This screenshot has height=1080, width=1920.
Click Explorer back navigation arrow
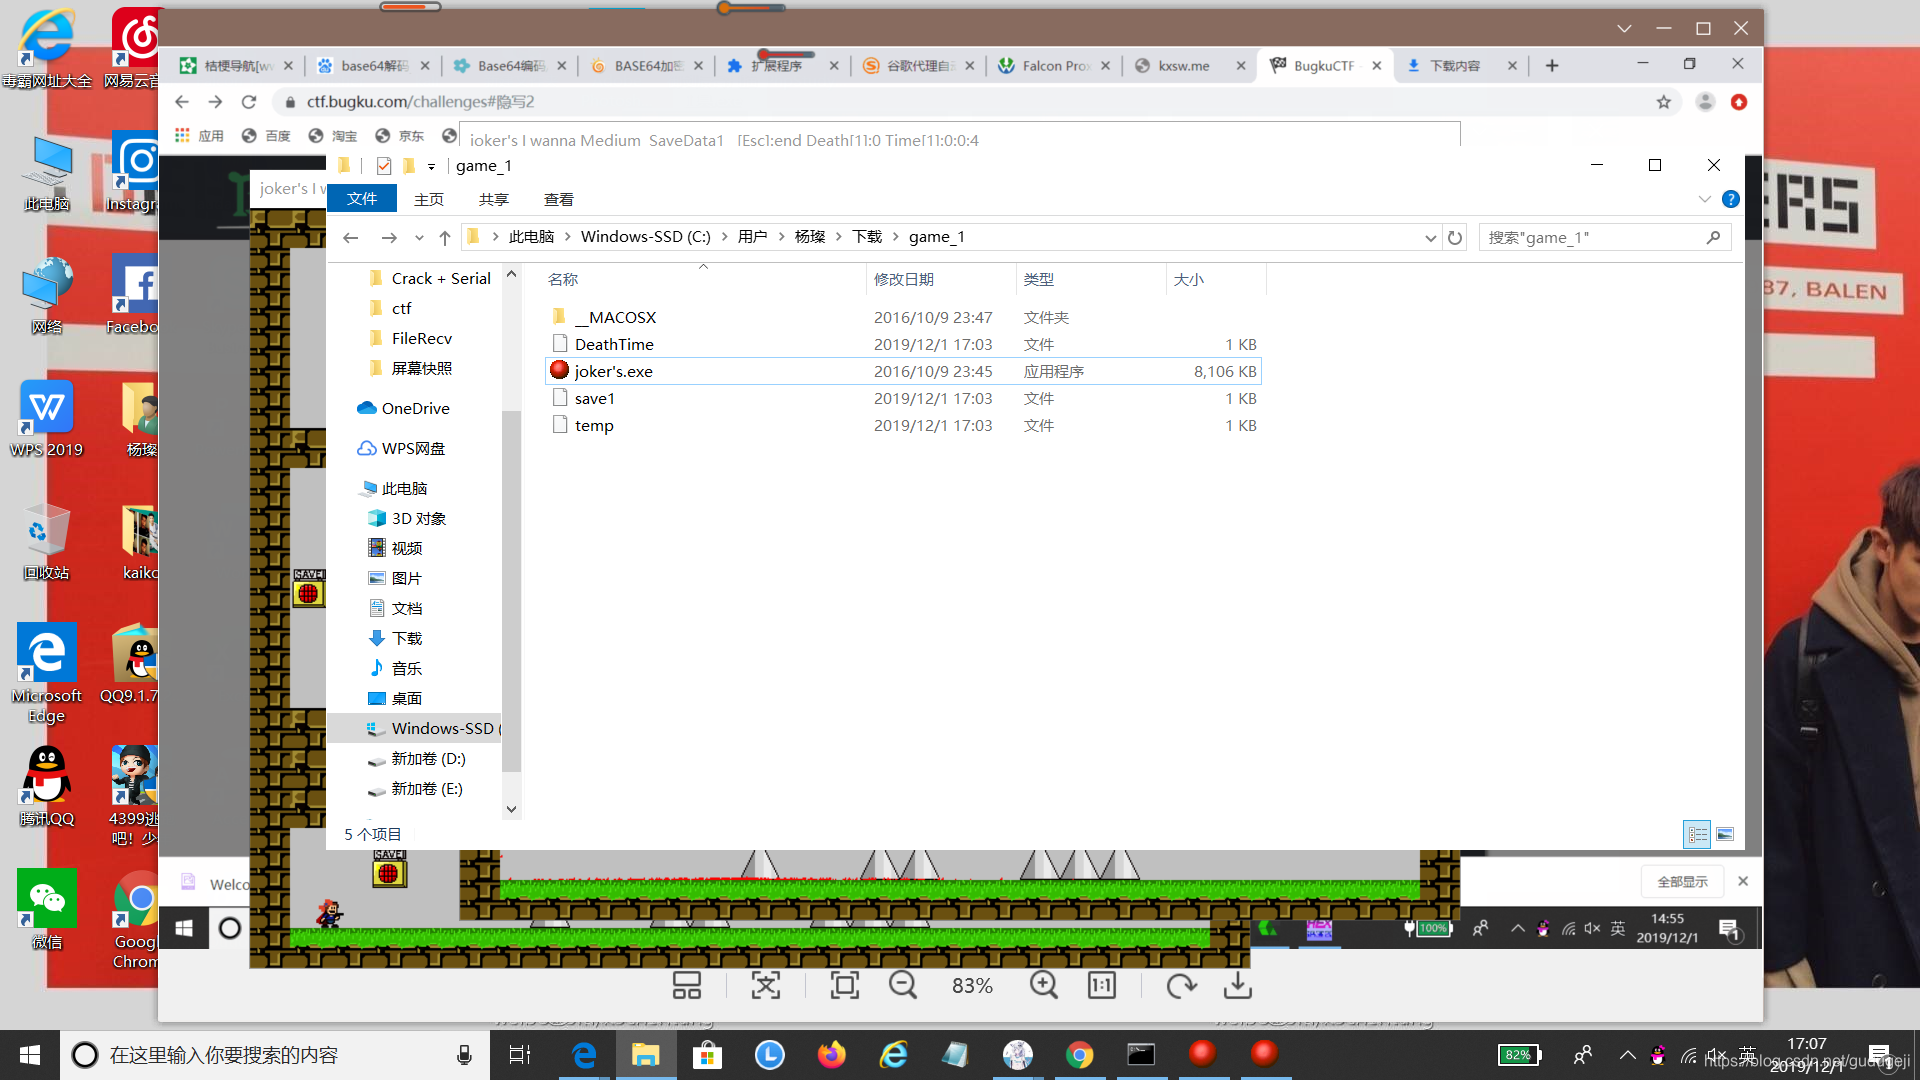pos(350,237)
